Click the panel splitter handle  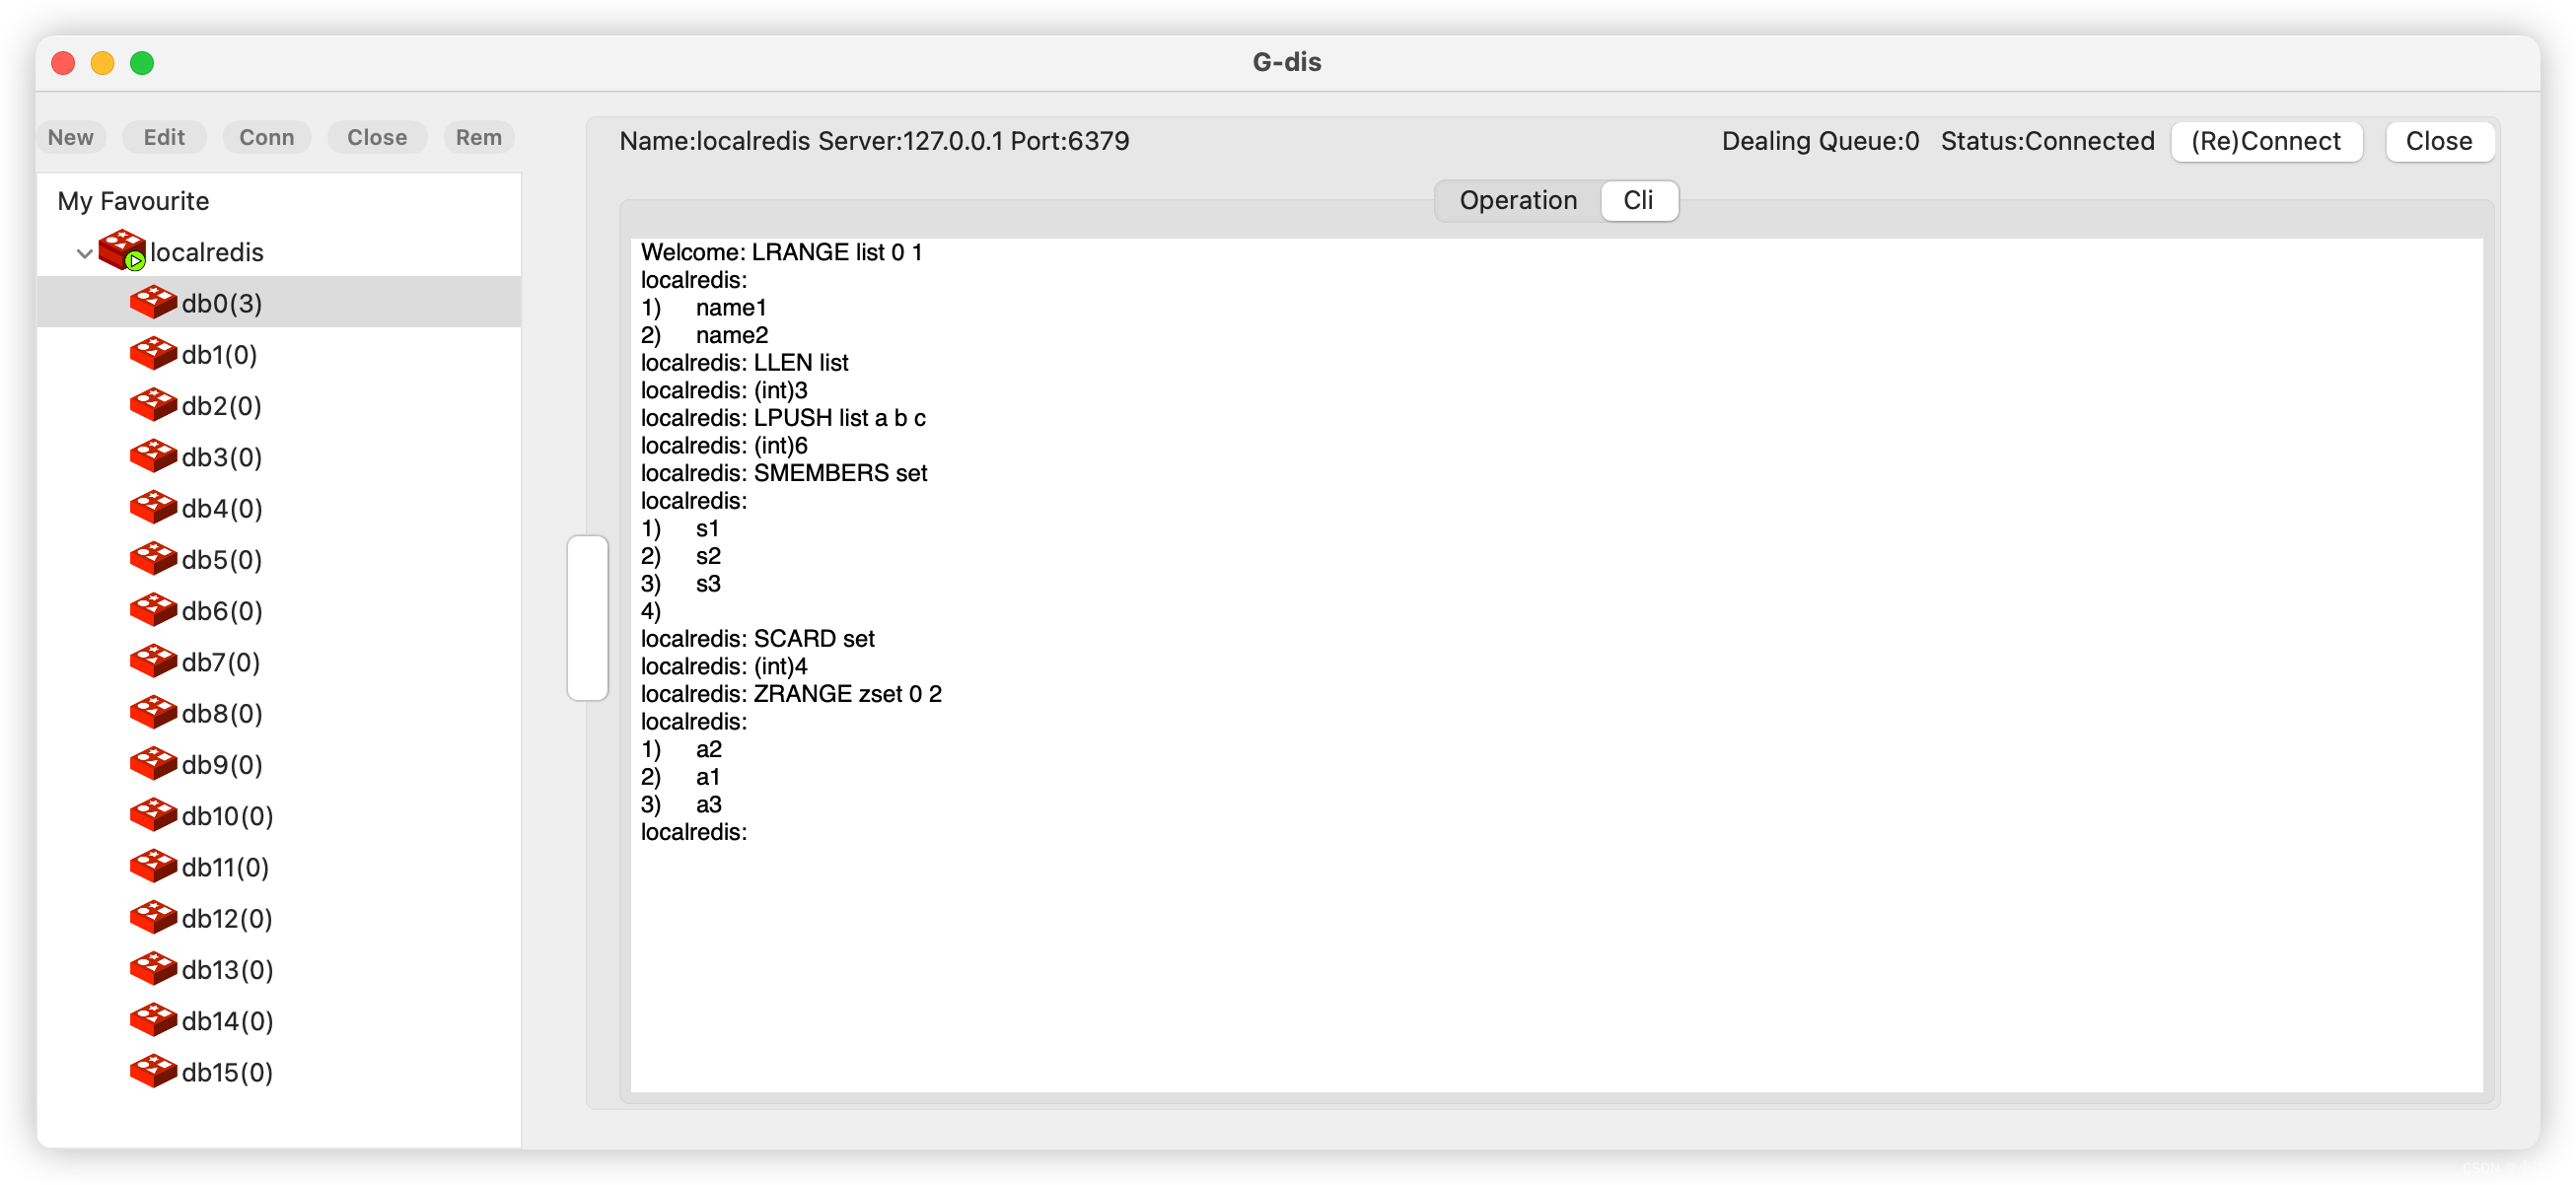point(588,618)
